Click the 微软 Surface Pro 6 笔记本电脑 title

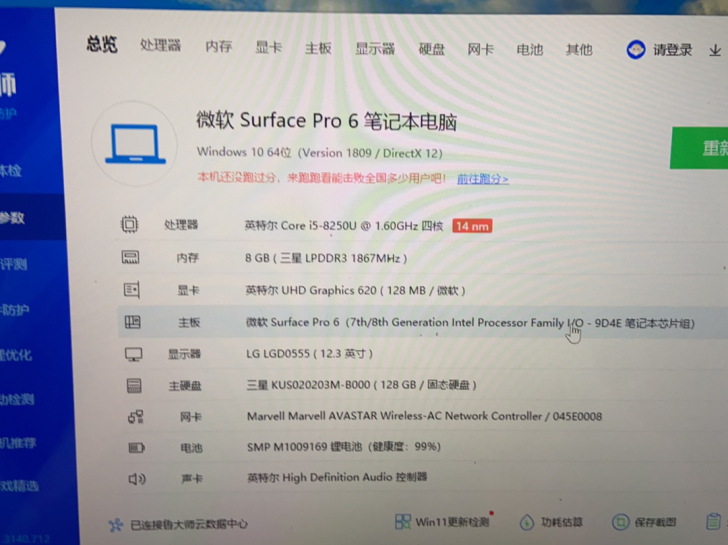(x=326, y=121)
